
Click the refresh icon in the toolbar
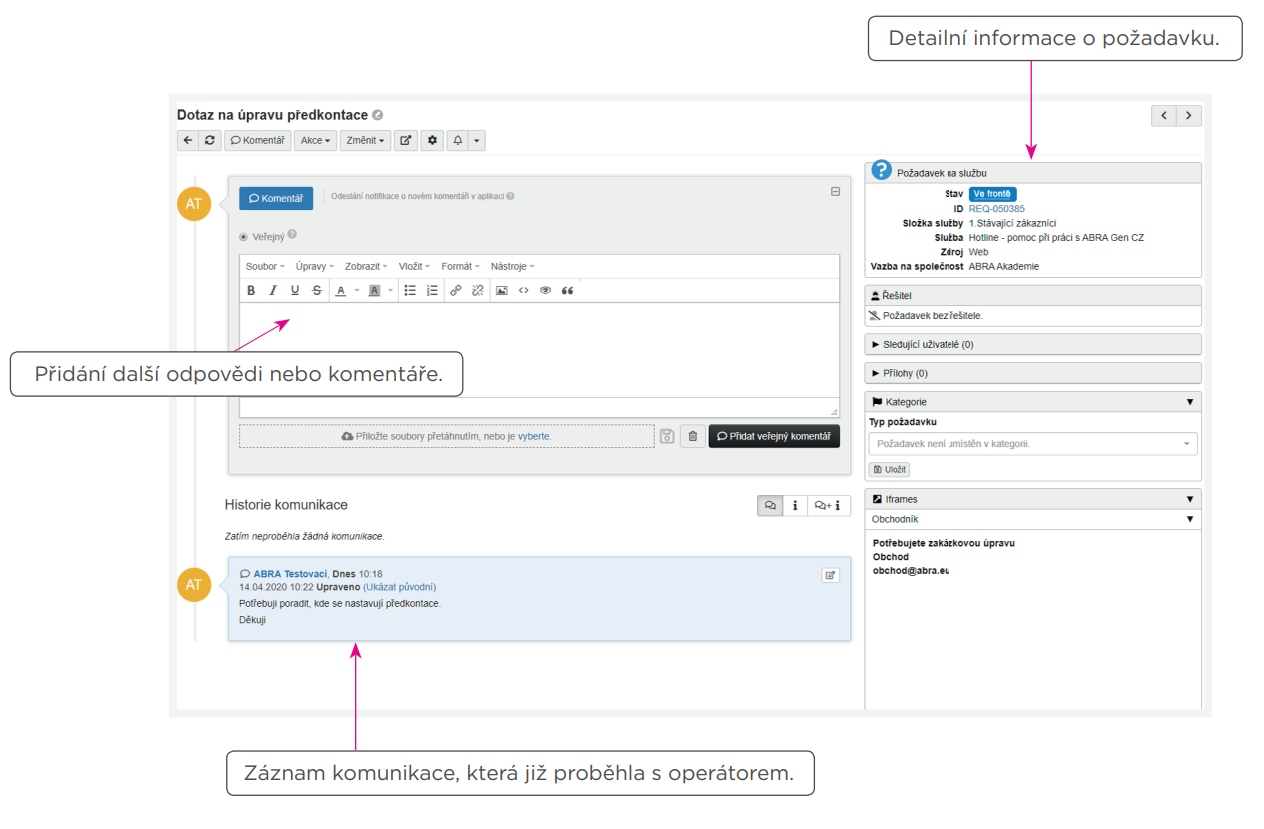[x=210, y=141]
